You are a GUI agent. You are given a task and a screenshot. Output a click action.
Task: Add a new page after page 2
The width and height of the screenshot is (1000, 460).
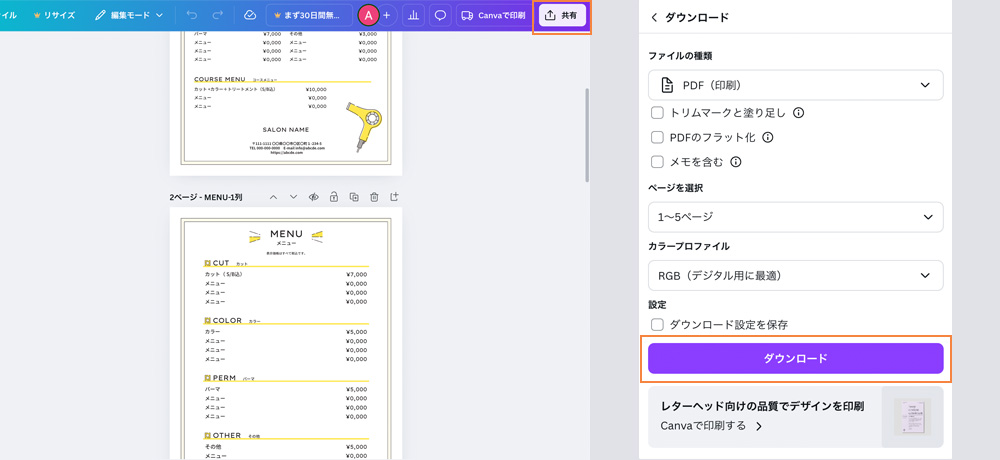pyautogui.click(x=394, y=198)
